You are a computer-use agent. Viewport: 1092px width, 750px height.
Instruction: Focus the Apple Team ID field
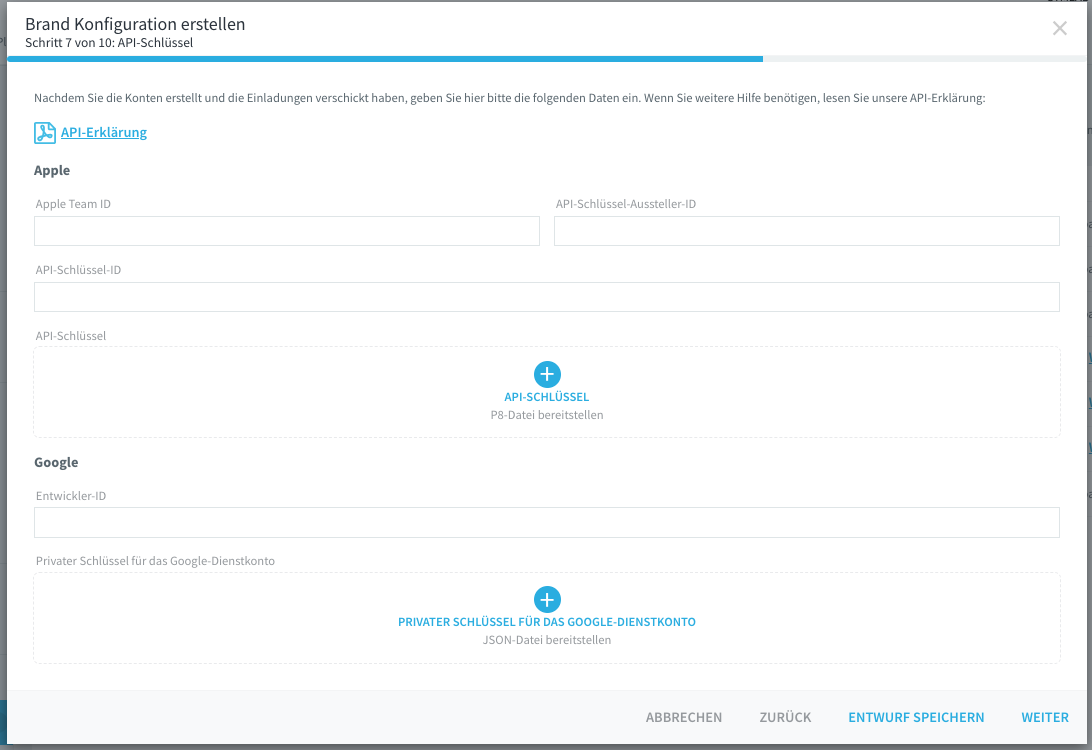click(287, 231)
